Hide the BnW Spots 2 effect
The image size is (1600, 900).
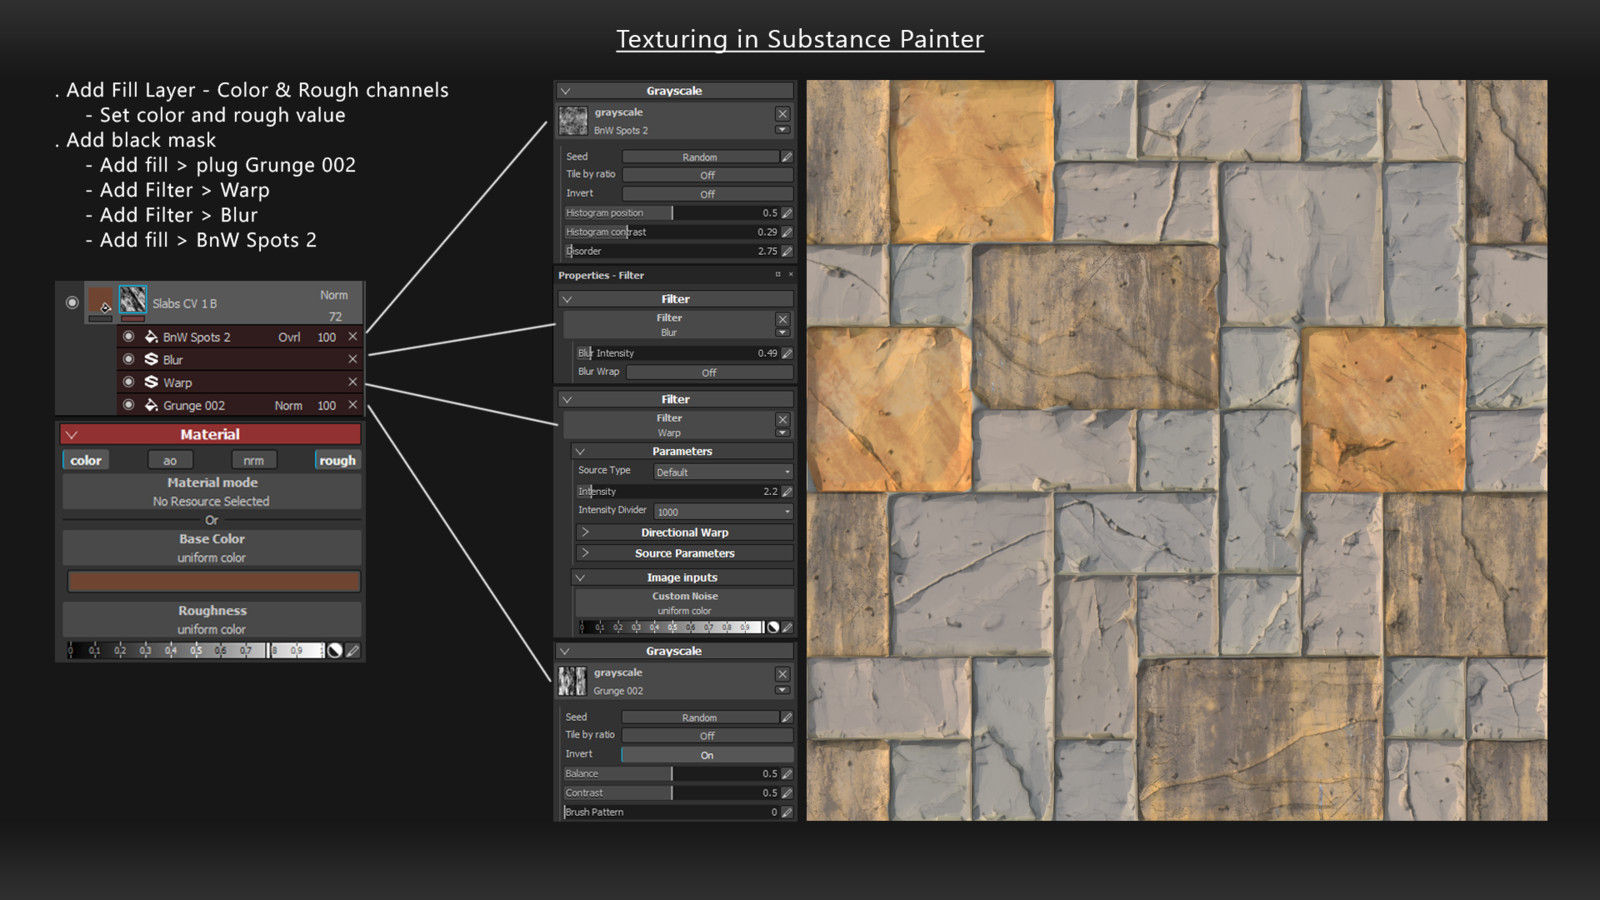[x=128, y=337]
